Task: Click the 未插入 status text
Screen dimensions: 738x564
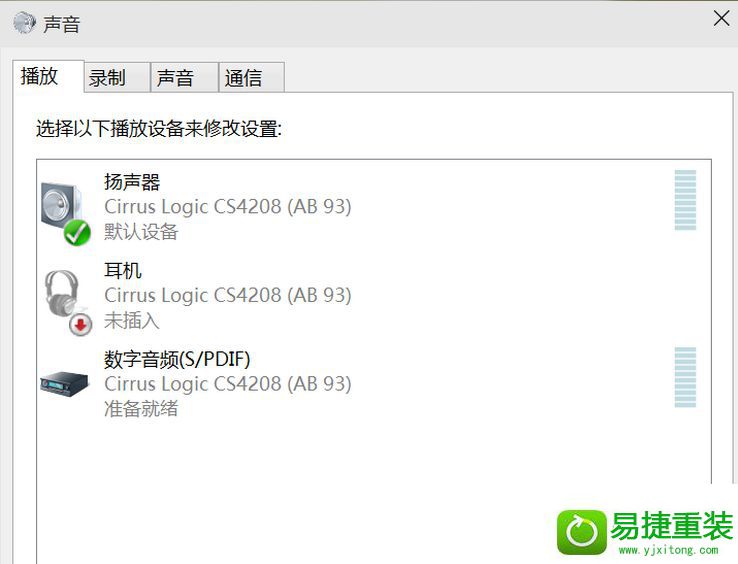Action: tap(132, 321)
